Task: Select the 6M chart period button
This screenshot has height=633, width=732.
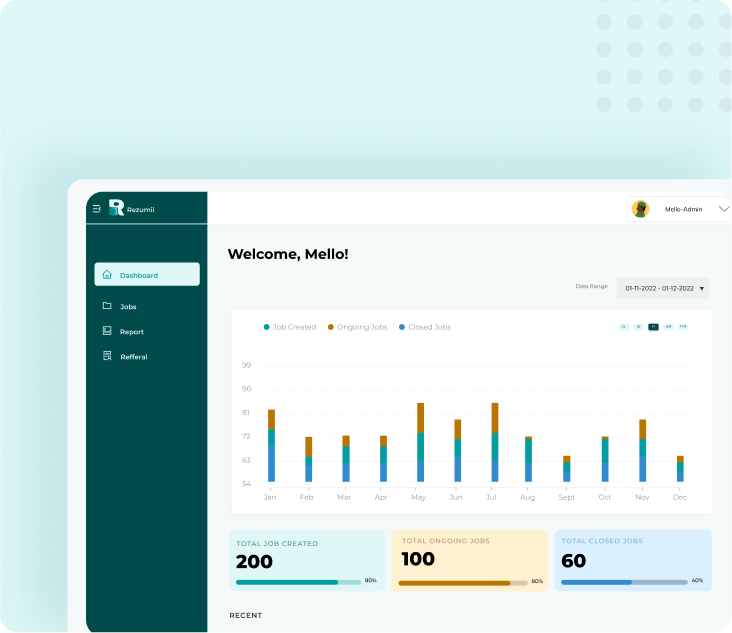Action: coord(668,327)
